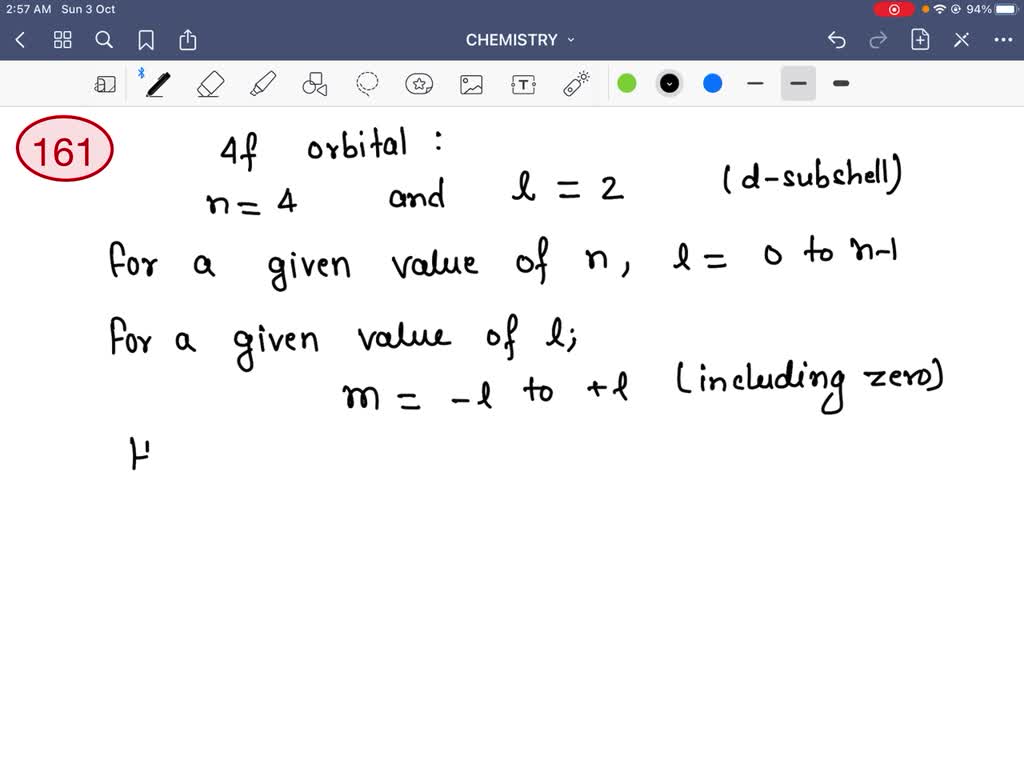Open the sticker/stamp tool
Image resolution: width=1024 pixels, height=768 pixels.
tap(420, 84)
